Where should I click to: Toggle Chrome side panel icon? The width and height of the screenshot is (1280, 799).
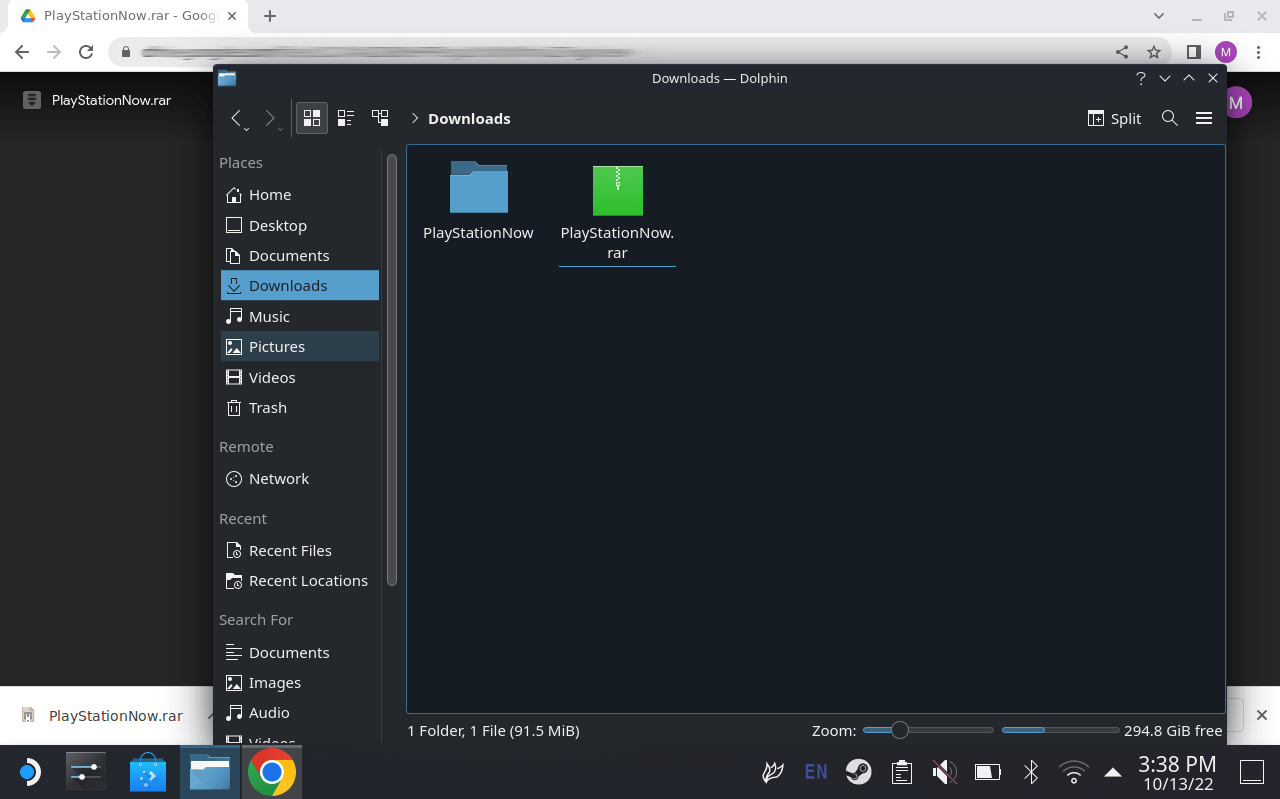point(1193,52)
